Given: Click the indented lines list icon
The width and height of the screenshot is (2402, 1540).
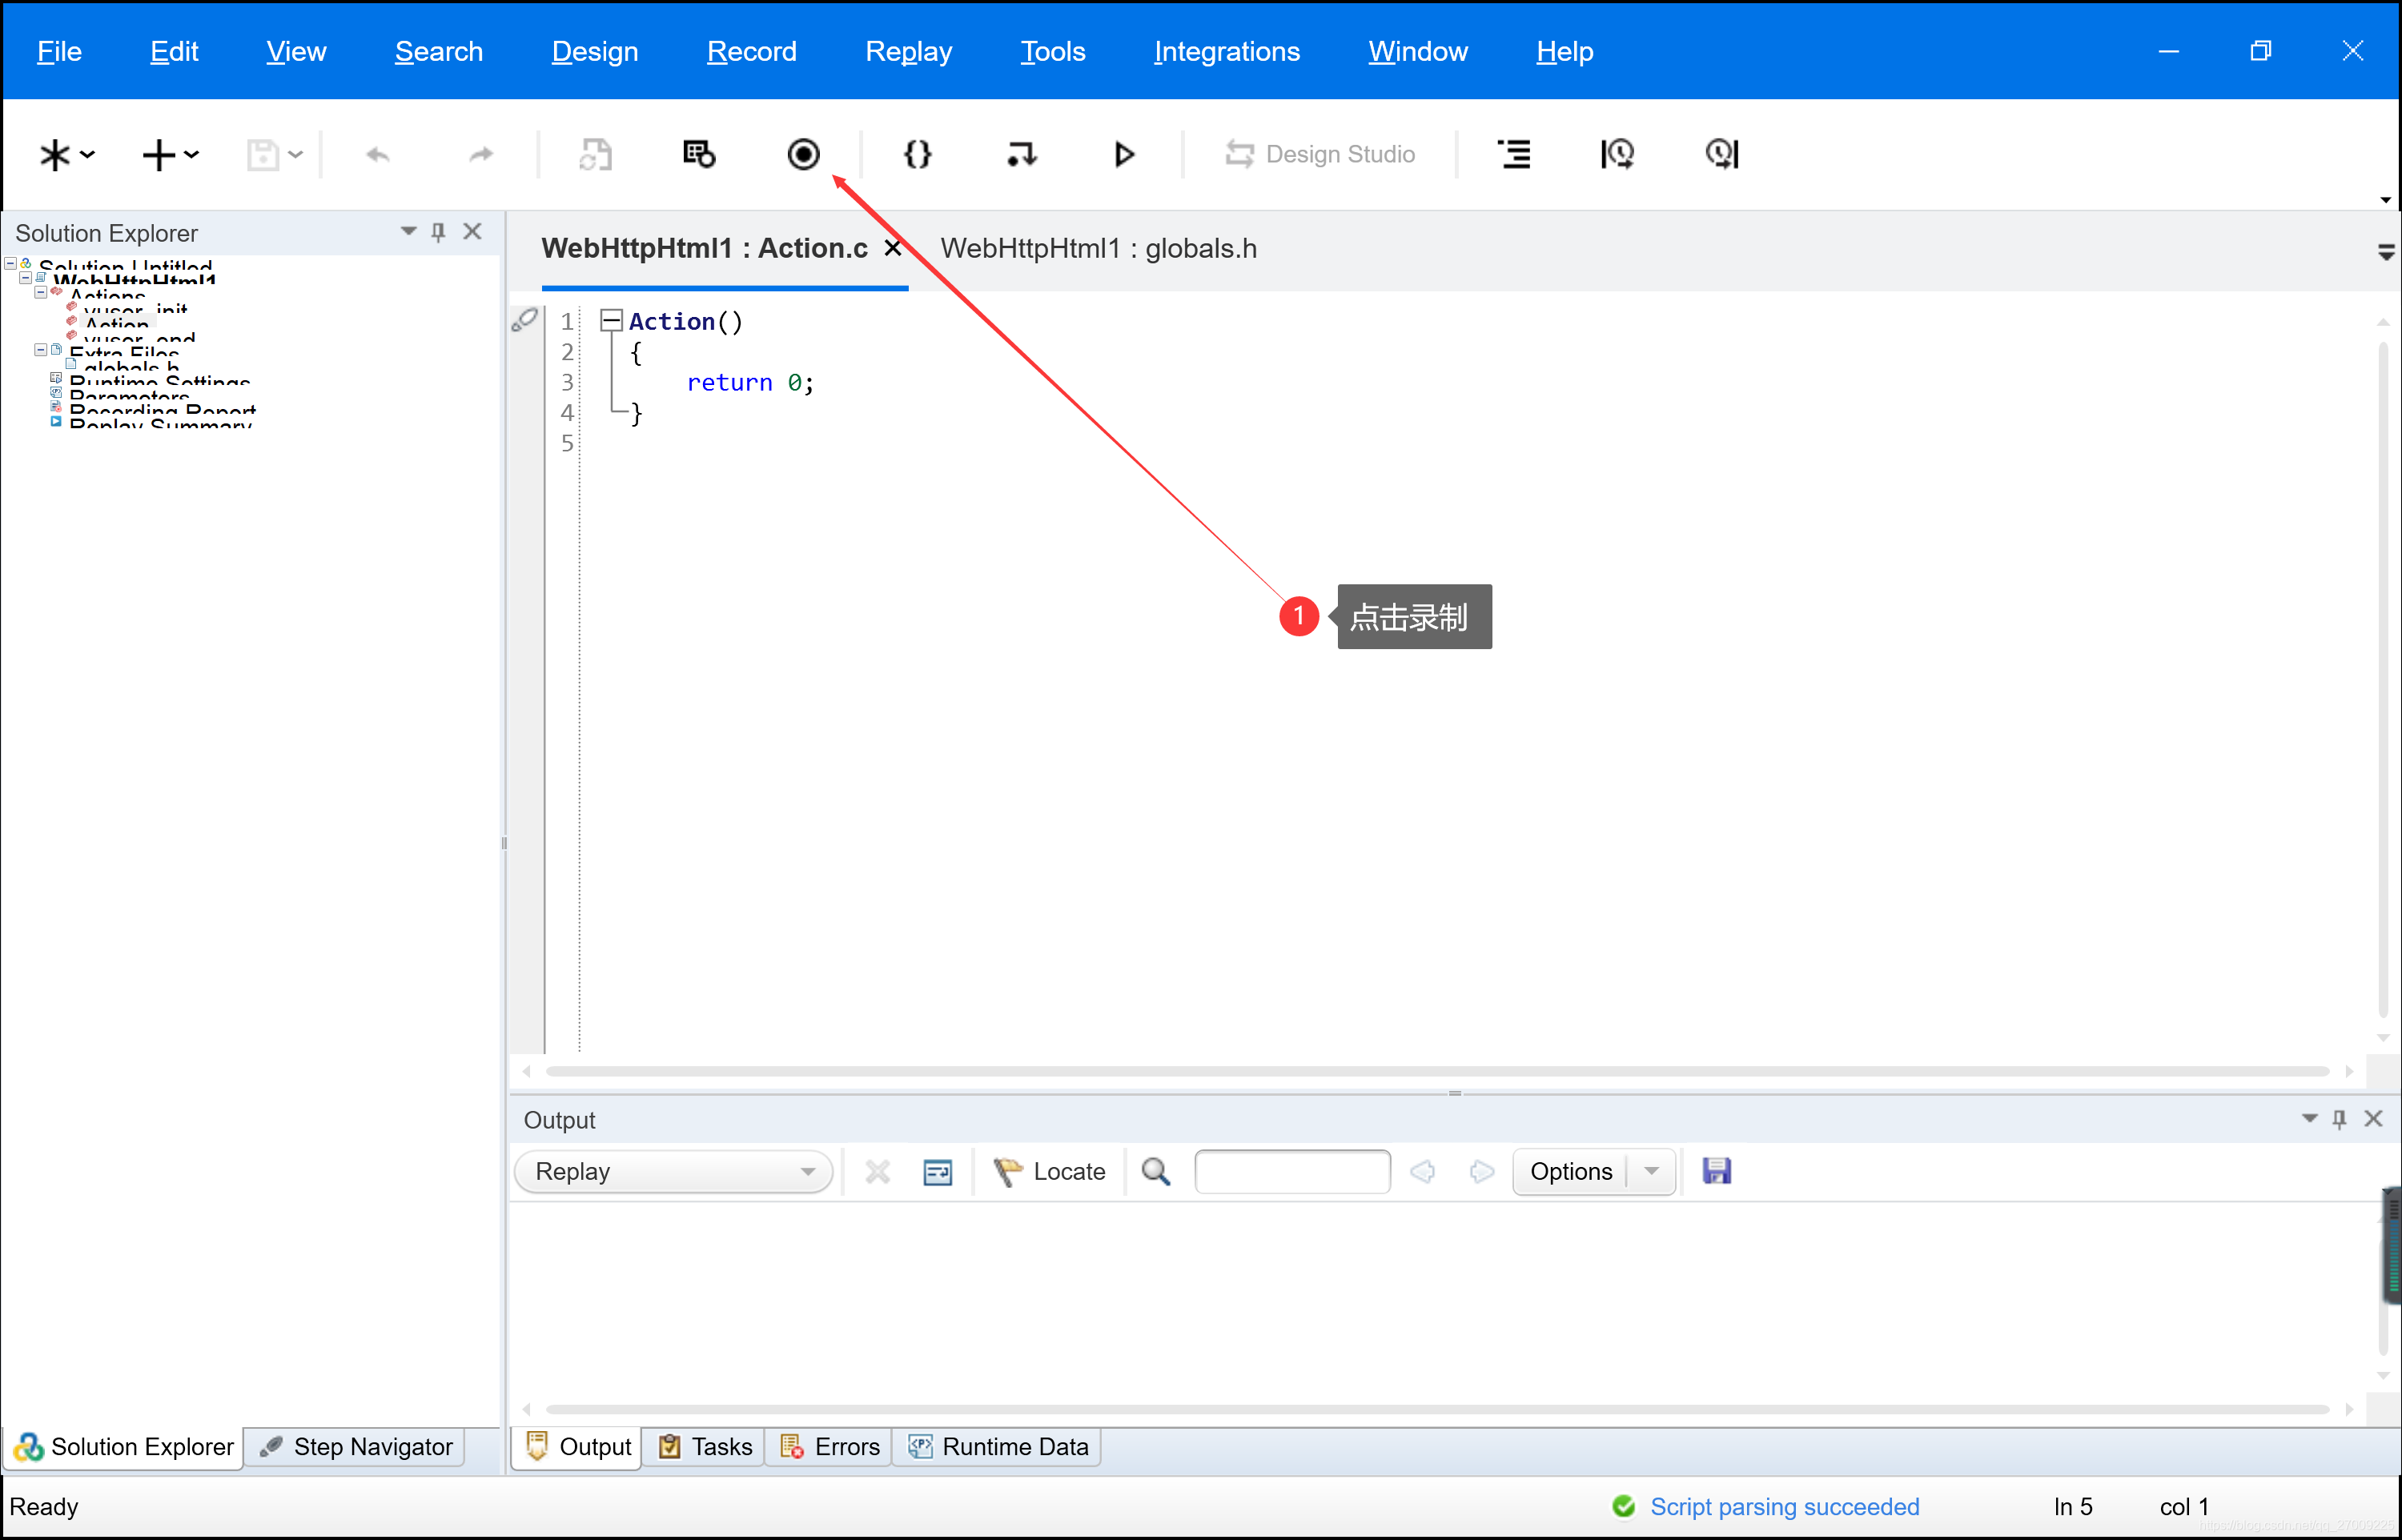Looking at the screenshot, I should click(1514, 154).
